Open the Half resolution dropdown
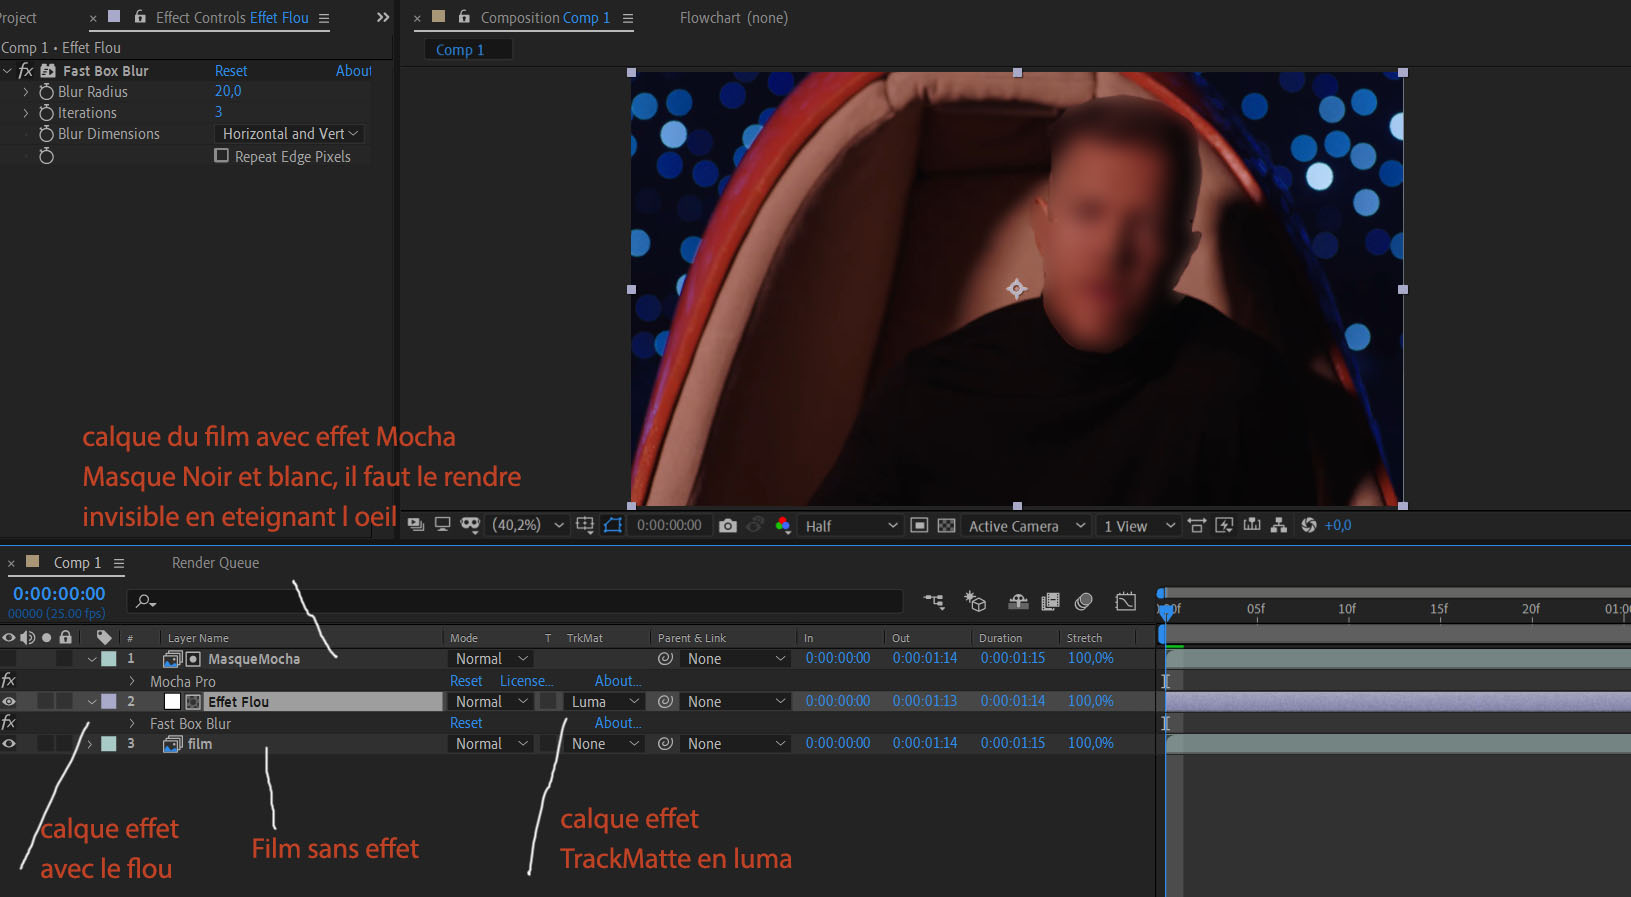The image size is (1631, 897). click(851, 525)
